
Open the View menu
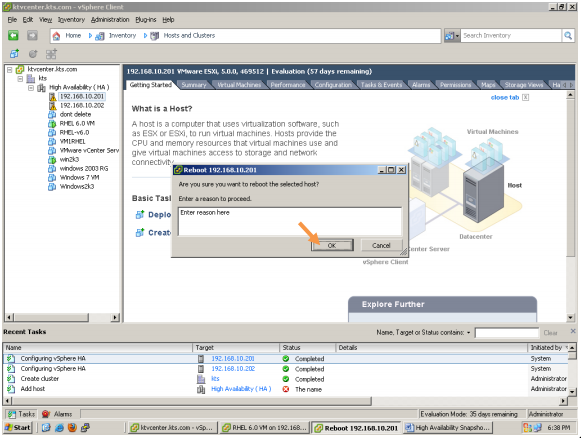(45, 20)
